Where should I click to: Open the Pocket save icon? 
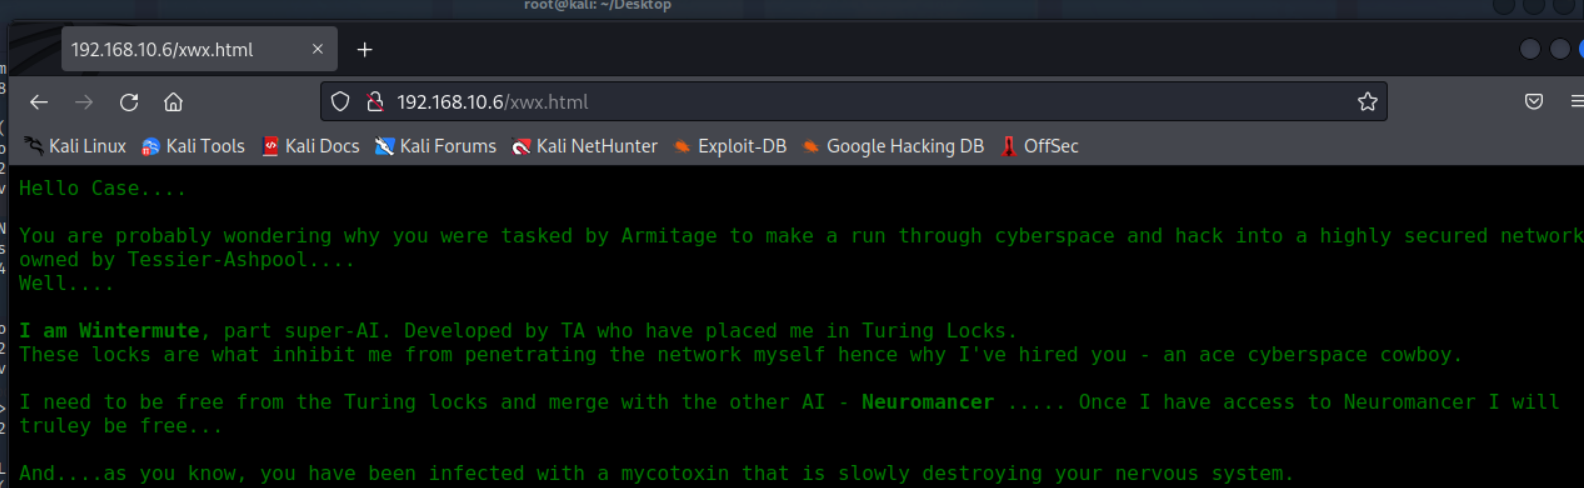(1534, 102)
